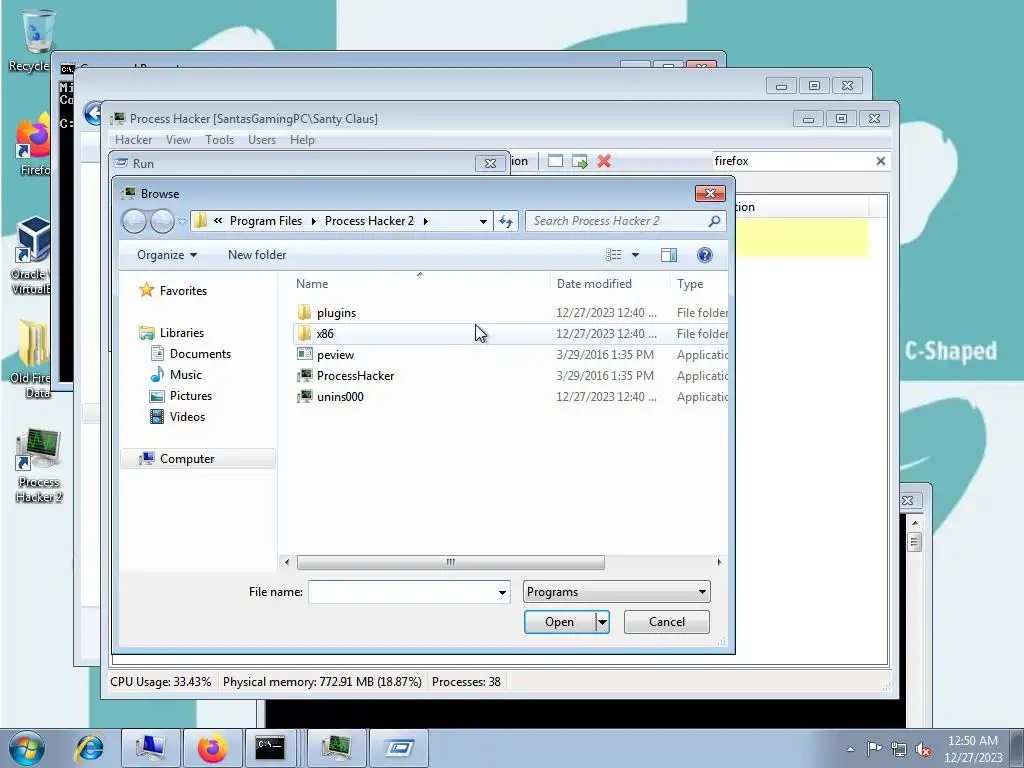Click the change view icon
Screen dimensions: 1024x768
[x=613, y=255]
